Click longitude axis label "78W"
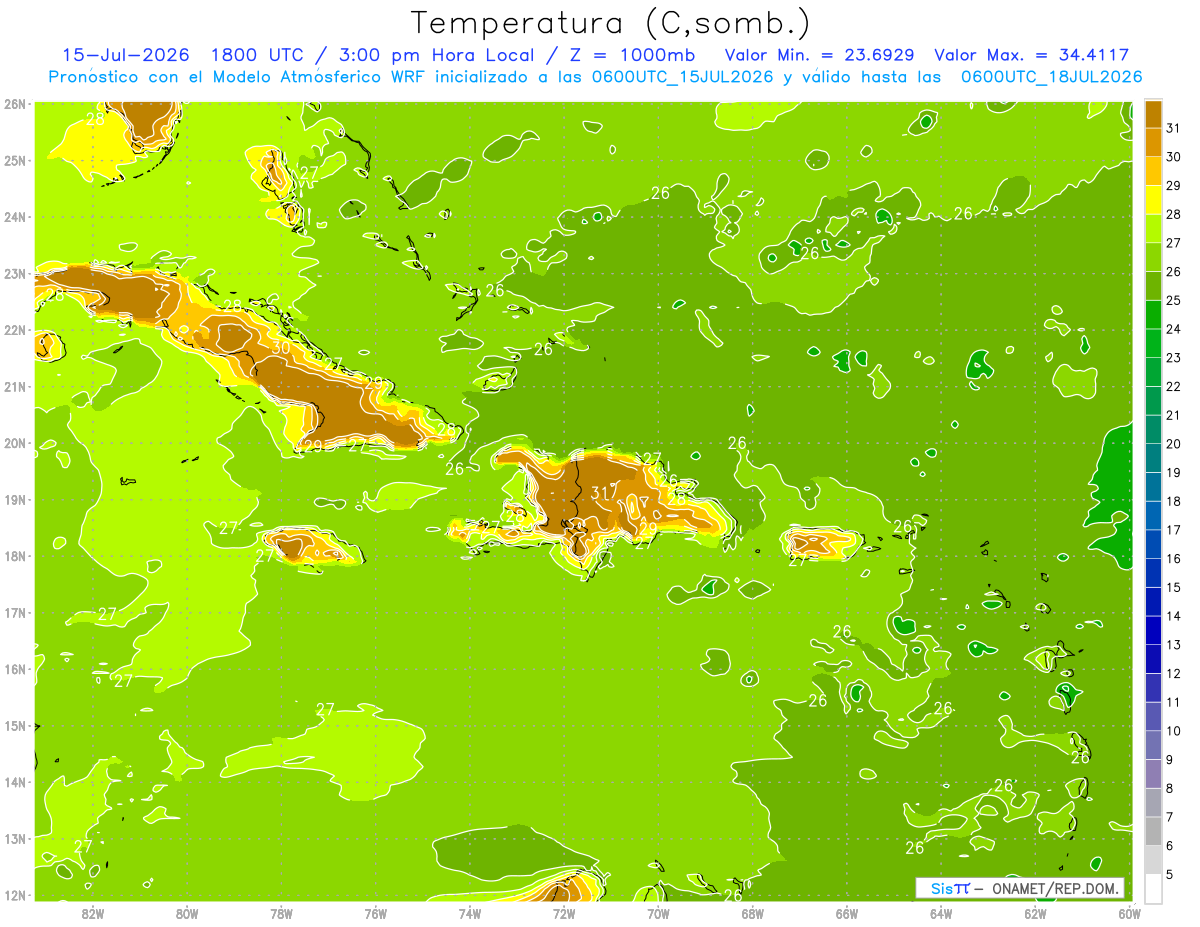The height and width of the screenshot is (927, 1200). point(281,913)
